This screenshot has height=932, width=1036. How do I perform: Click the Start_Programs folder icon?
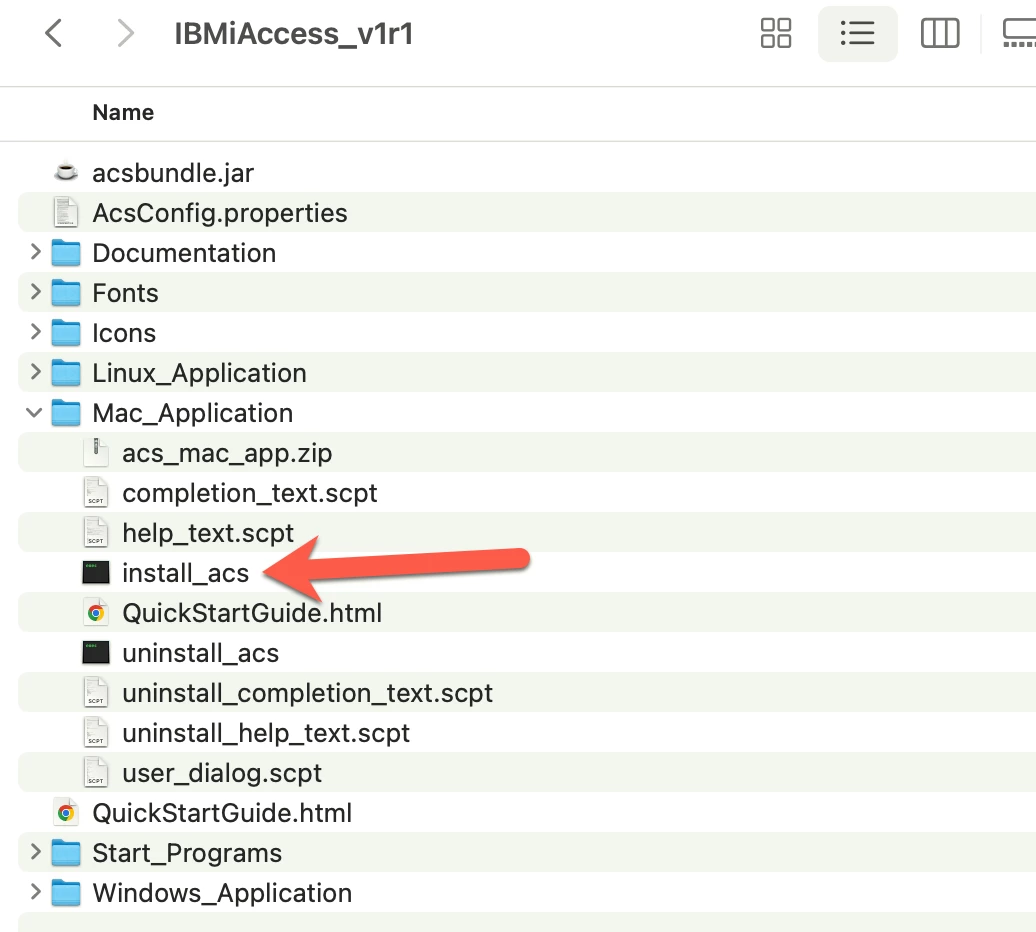[66, 853]
